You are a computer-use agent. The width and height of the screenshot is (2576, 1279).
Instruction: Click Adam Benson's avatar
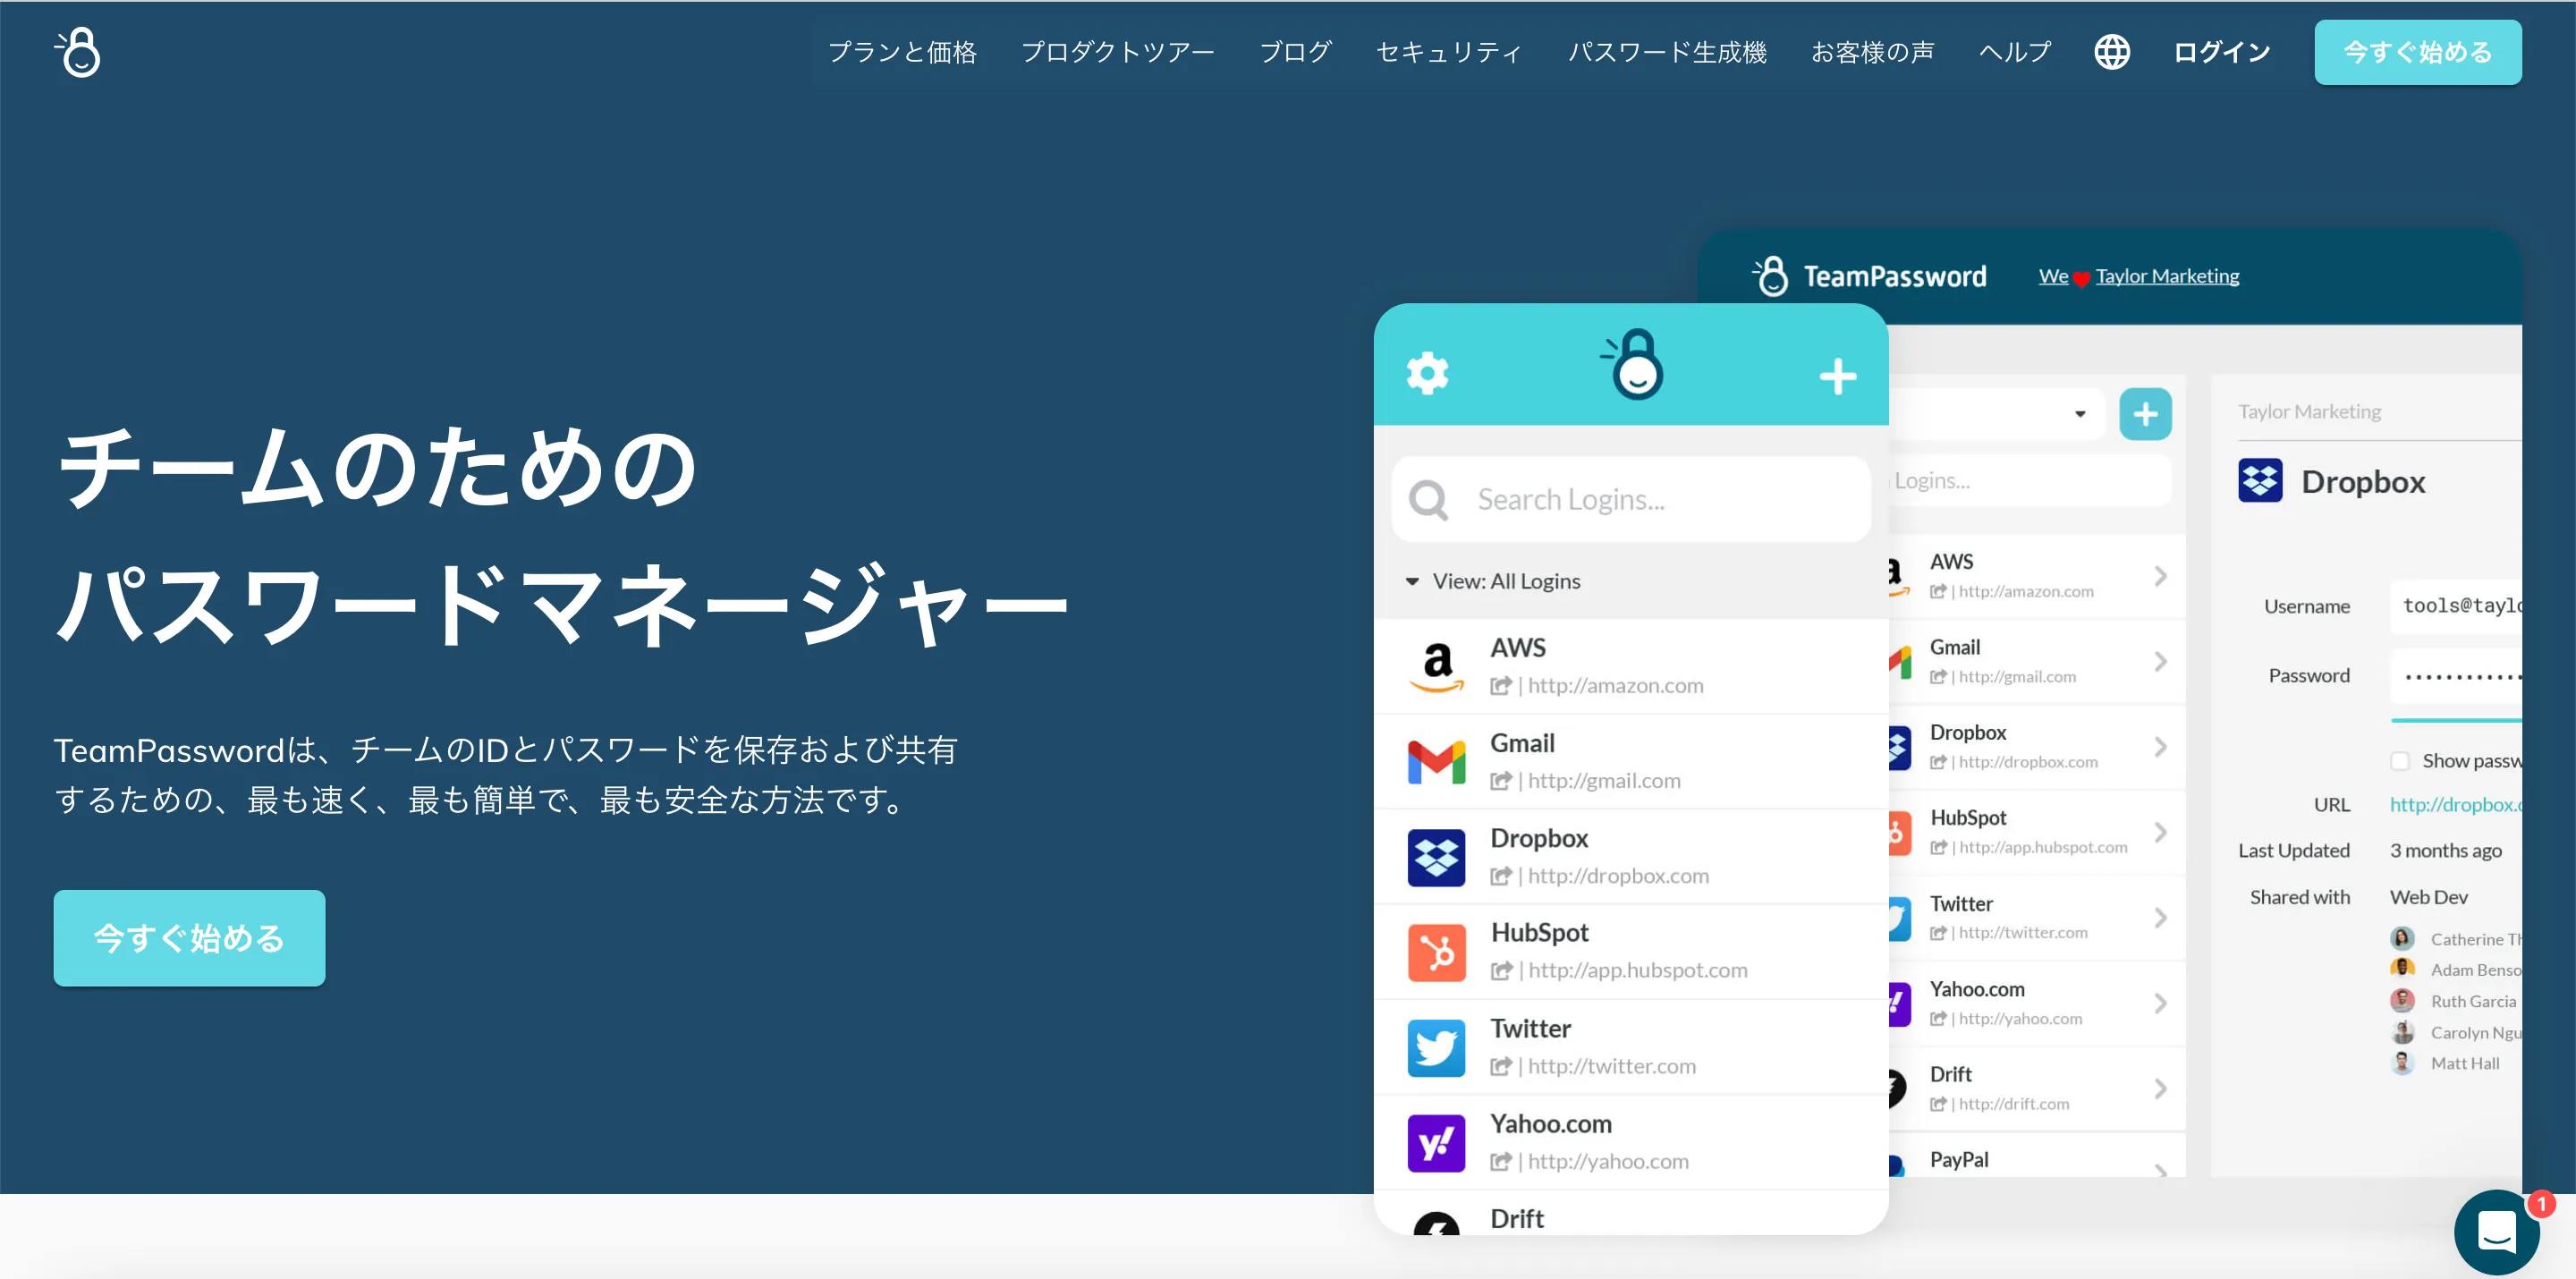pyautogui.click(x=2402, y=969)
